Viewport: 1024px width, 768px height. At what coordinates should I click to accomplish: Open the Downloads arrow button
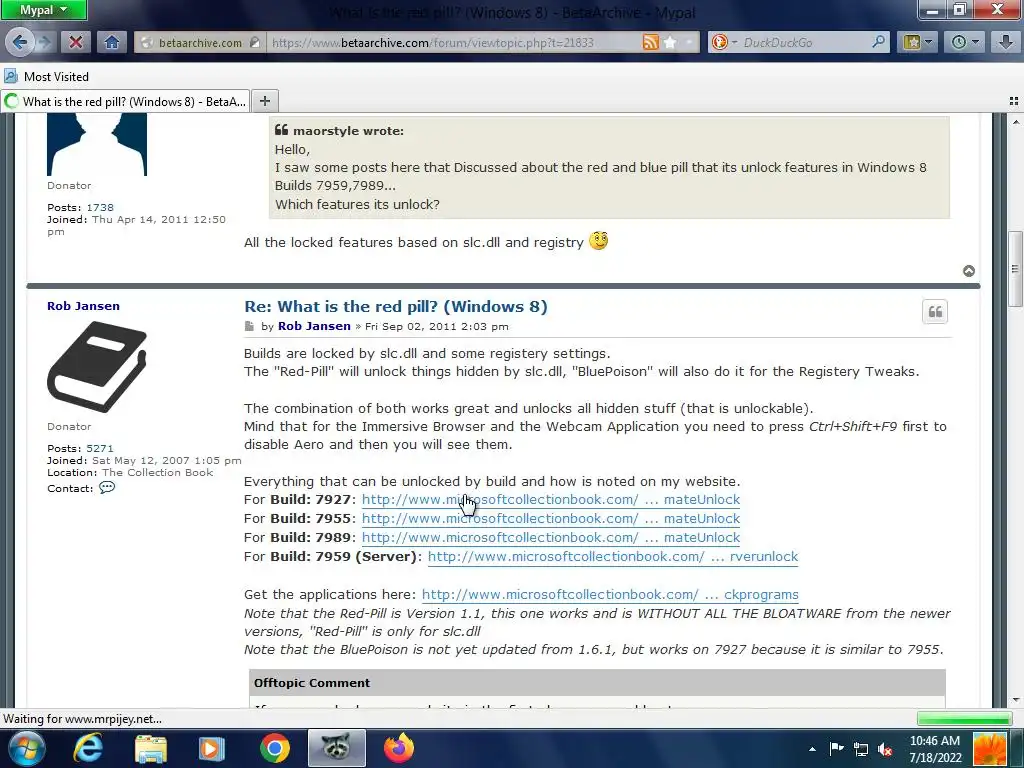pyautogui.click(x=1006, y=42)
